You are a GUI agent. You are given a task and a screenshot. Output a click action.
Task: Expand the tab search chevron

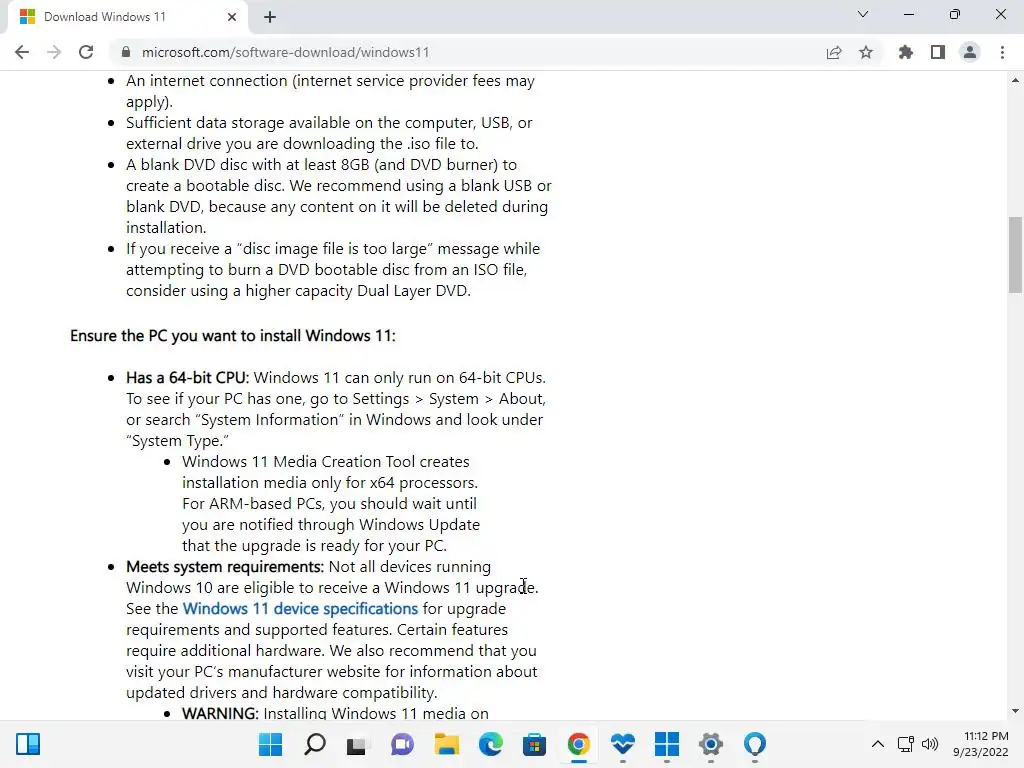tap(863, 14)
